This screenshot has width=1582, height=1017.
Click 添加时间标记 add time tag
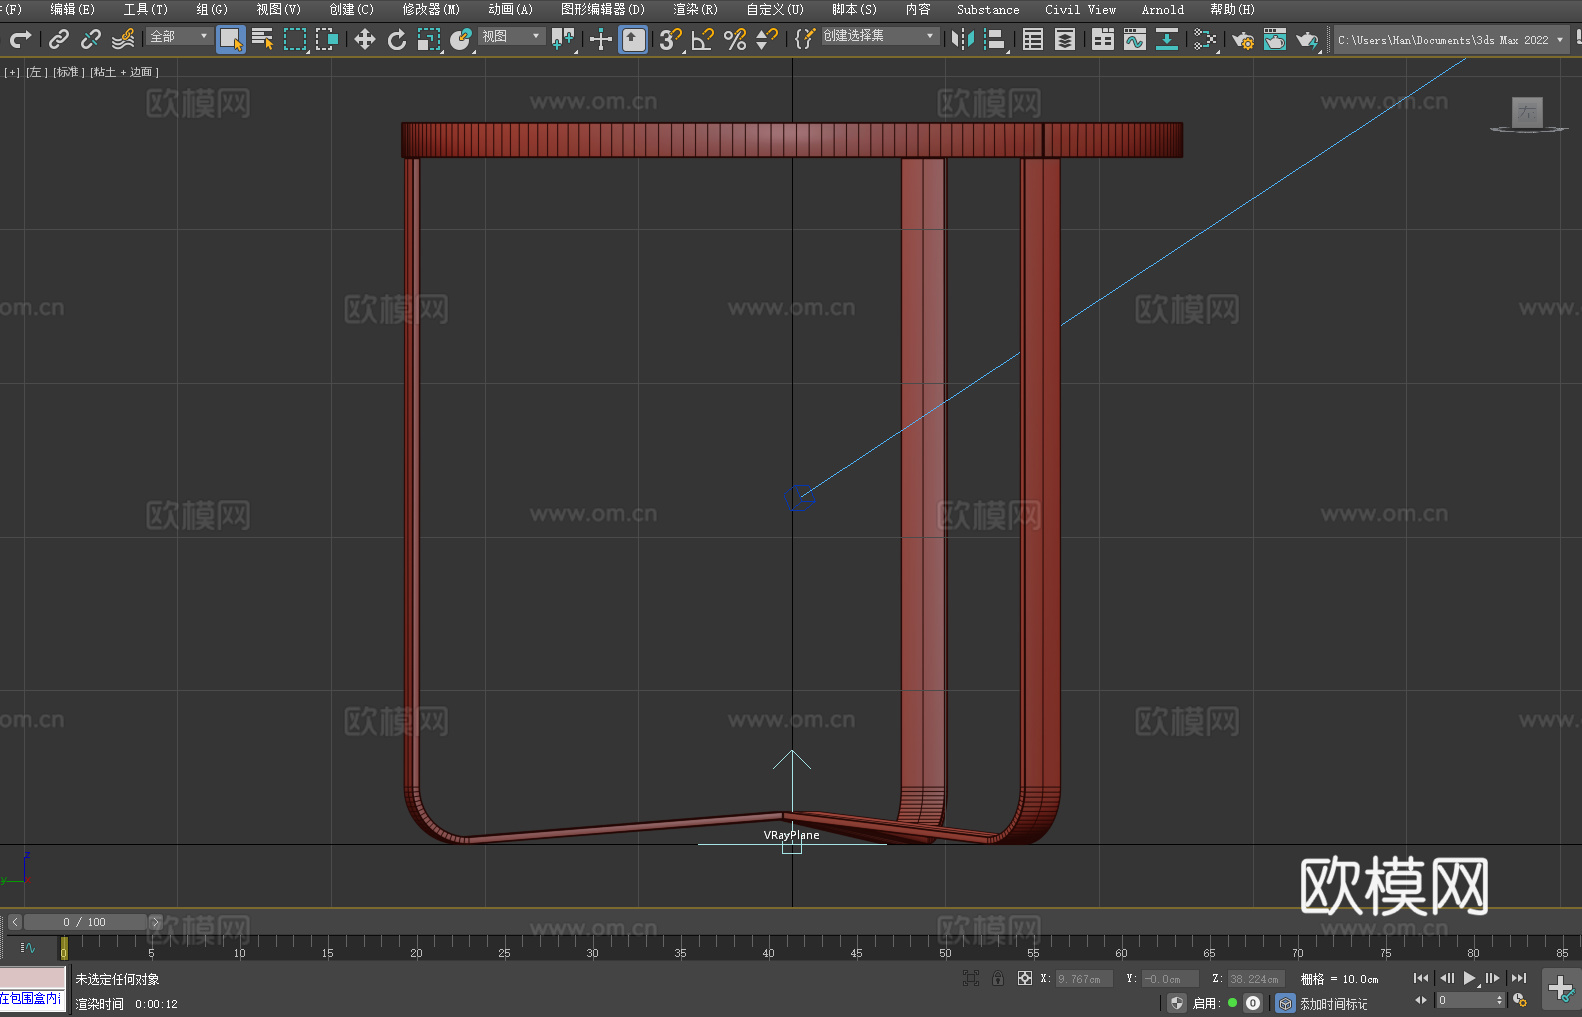click(1333, 1004)
